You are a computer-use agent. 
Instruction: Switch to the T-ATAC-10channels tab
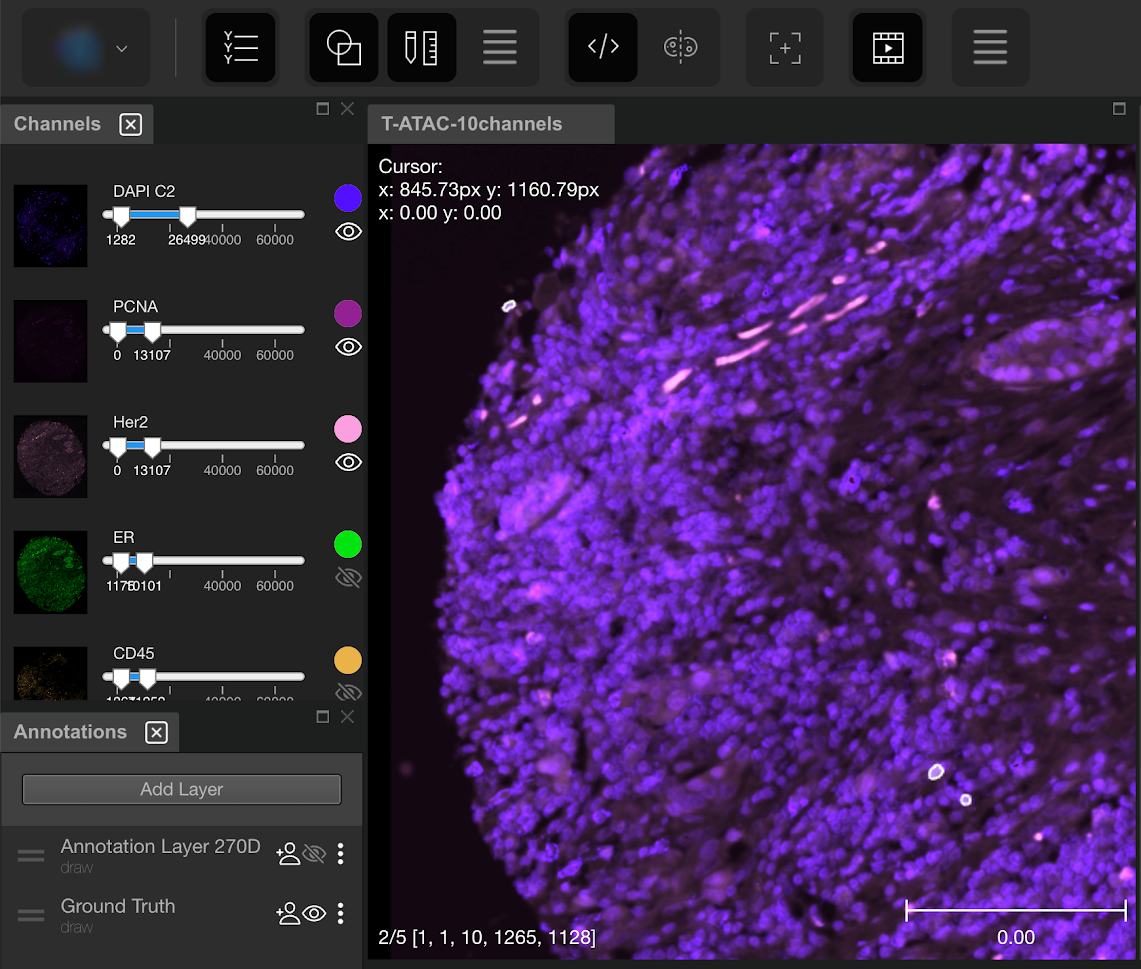click(x=472, y=124)
